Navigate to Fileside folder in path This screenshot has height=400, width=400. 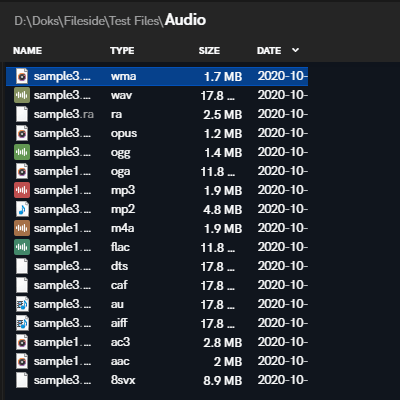click(84, 21)
